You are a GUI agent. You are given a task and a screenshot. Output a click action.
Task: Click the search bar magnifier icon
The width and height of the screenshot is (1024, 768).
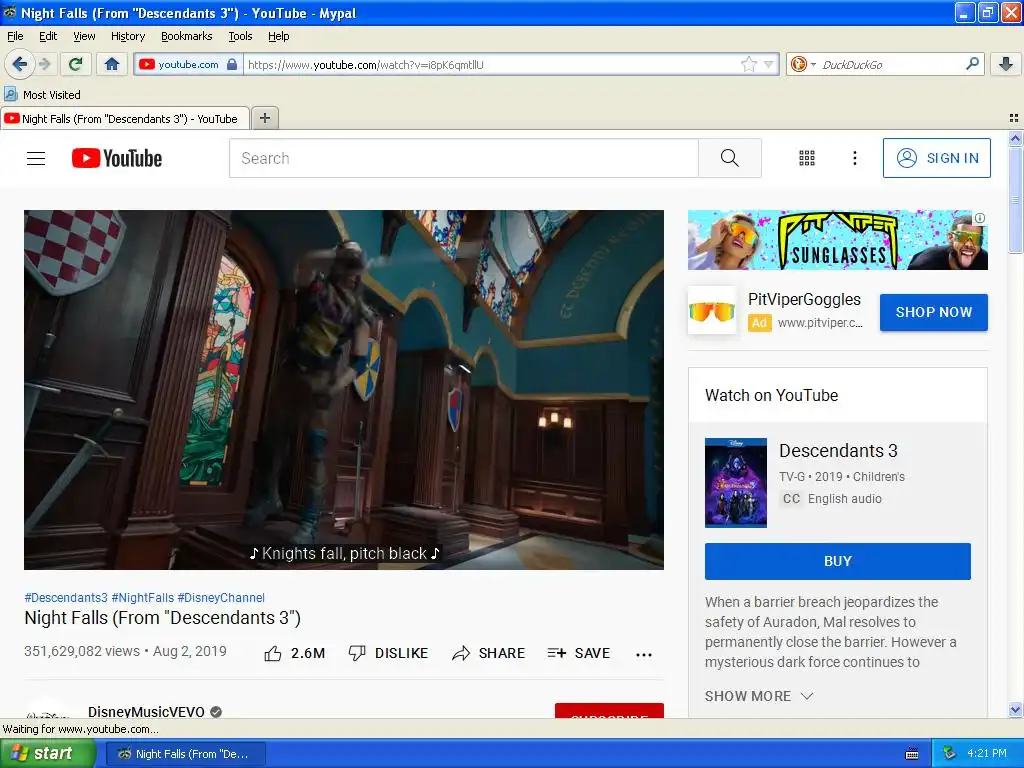pyautogui.click(x=972, y=64)
